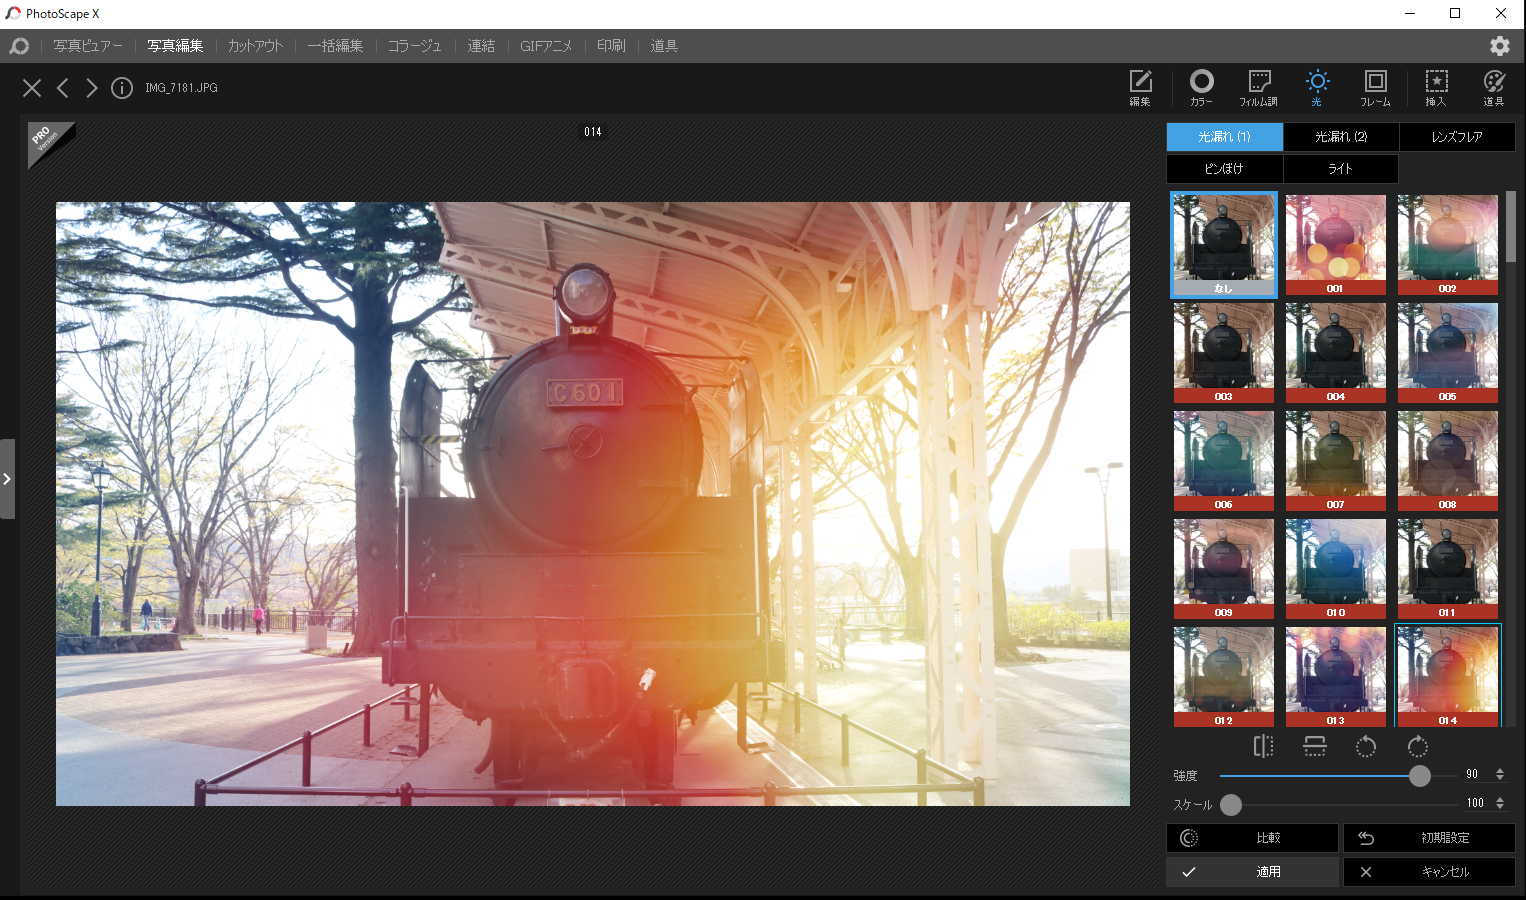Image resolution: width=1526 pixels, height=900 pixels.
Task: Expand the left side panel arrow
Action: coord(8,478)
